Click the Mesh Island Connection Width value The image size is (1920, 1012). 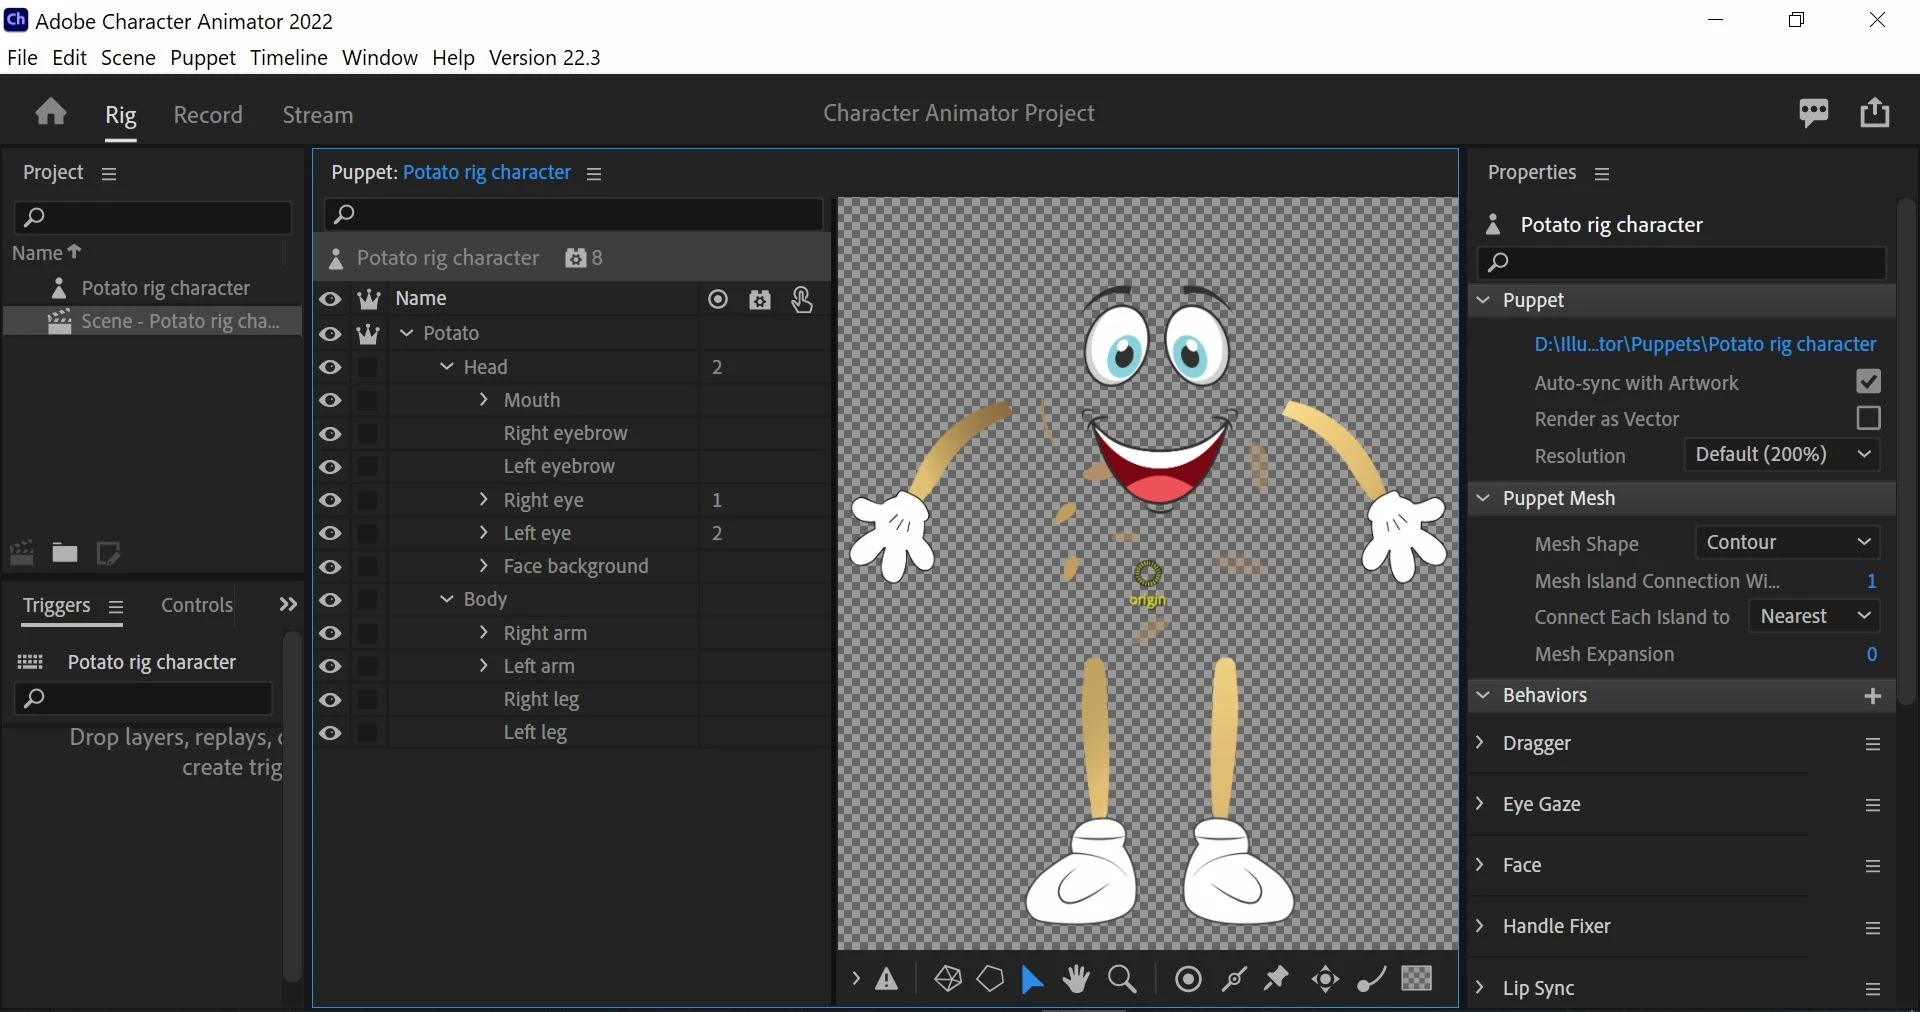pos(1871,581)
